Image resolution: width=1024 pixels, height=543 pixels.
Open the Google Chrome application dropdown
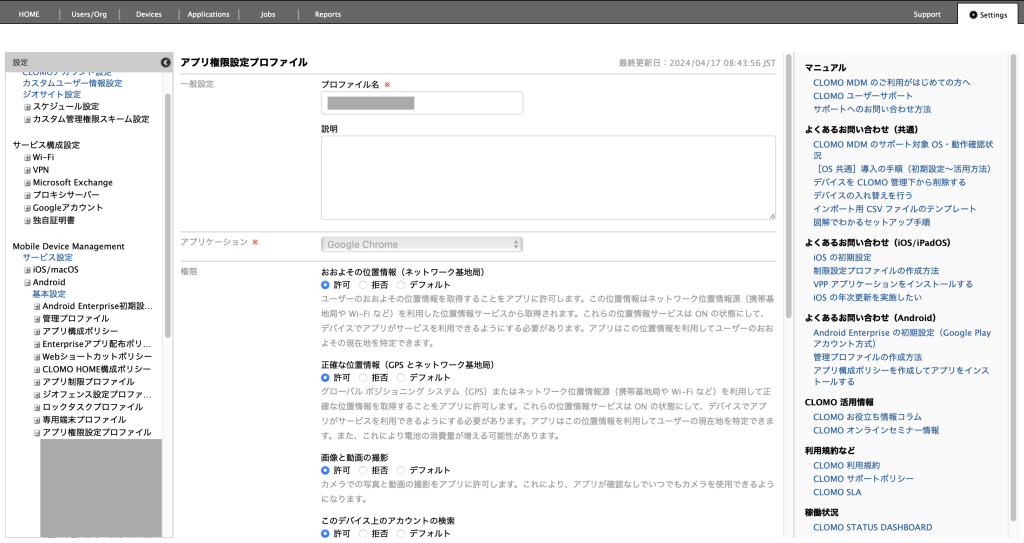[422, 244]
